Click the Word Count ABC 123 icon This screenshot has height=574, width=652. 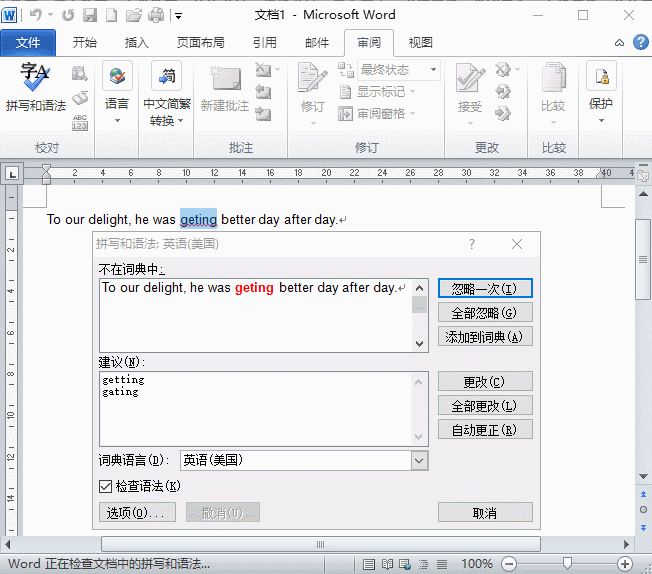coord(79,122)
